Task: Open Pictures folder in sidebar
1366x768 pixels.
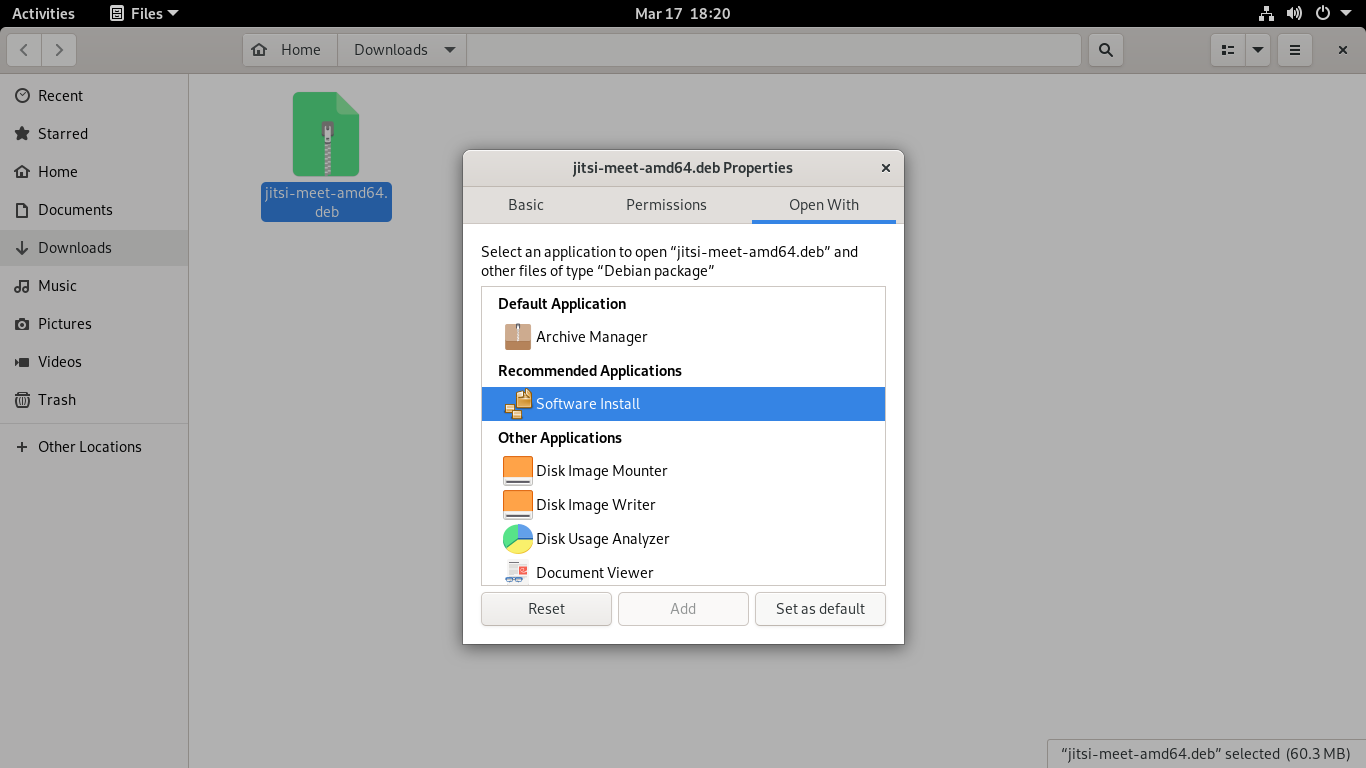Action: [94, 324]
